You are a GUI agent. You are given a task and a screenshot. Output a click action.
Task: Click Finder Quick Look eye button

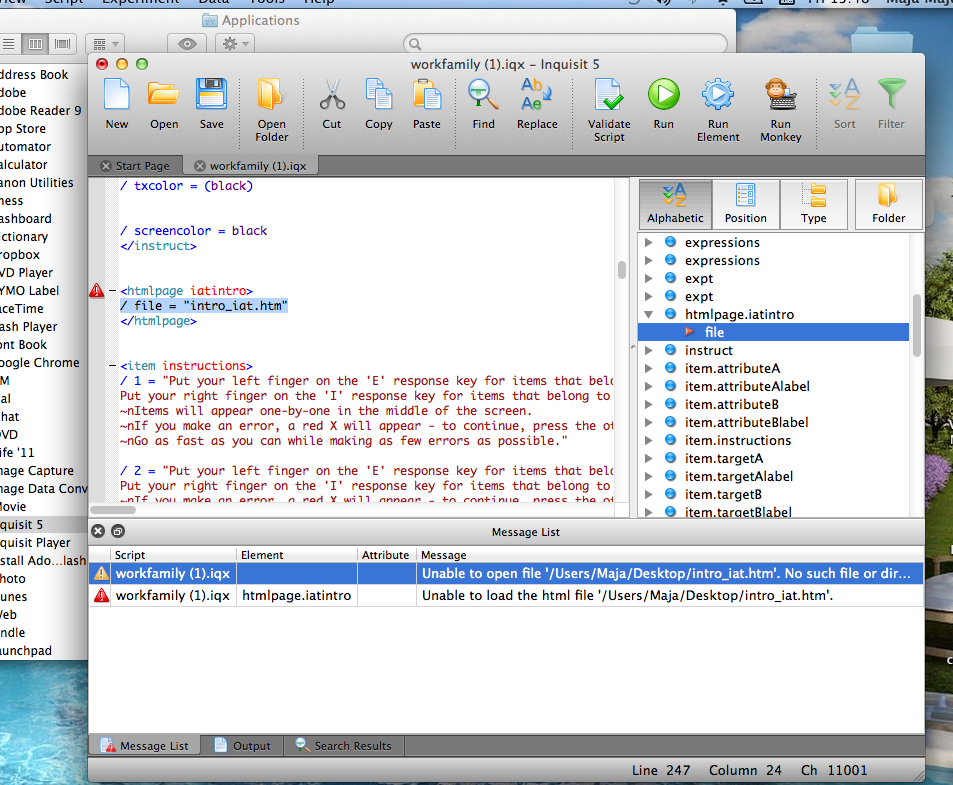click(187, 44)
